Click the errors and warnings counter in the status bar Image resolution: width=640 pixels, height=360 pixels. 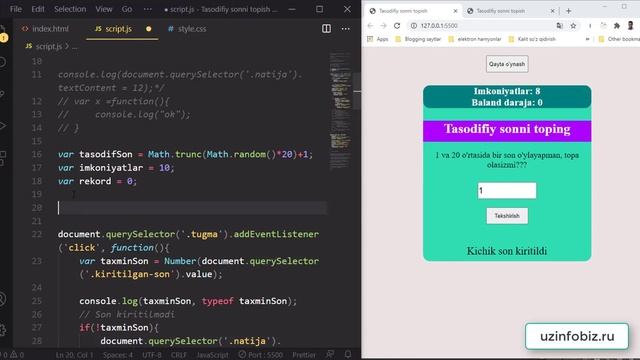coord(12,355)
